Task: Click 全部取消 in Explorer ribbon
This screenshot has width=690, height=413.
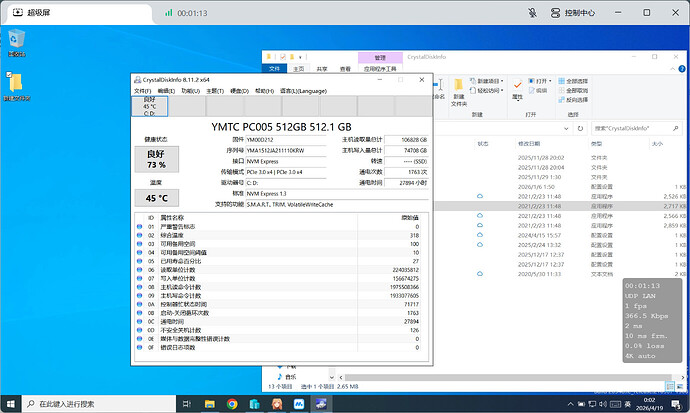Action: pos(573,91)
